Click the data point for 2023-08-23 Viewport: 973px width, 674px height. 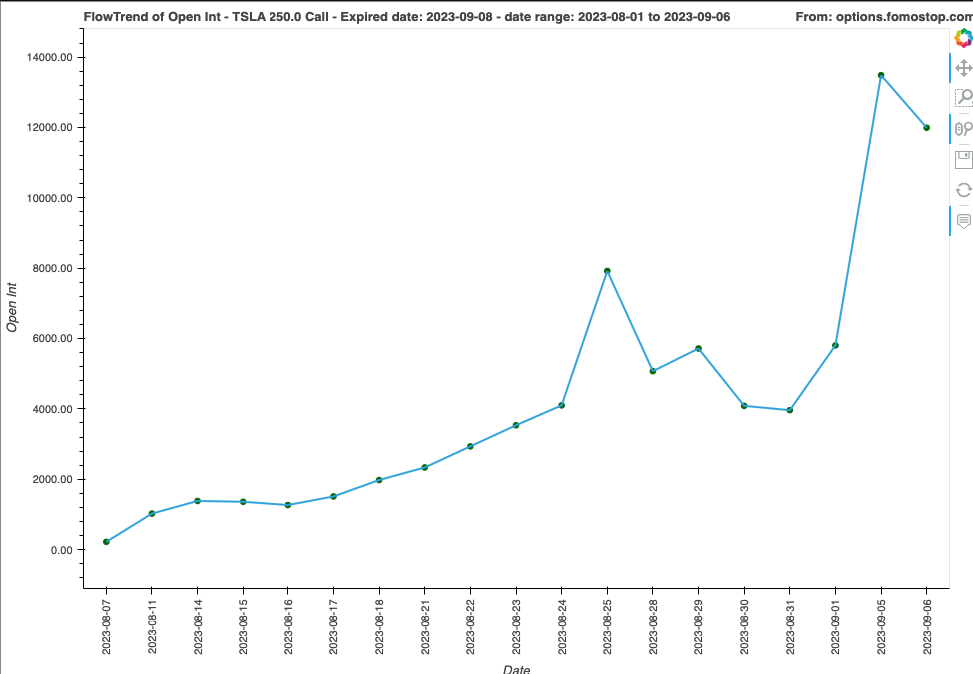pyautogui.click(x=516, y=425)
